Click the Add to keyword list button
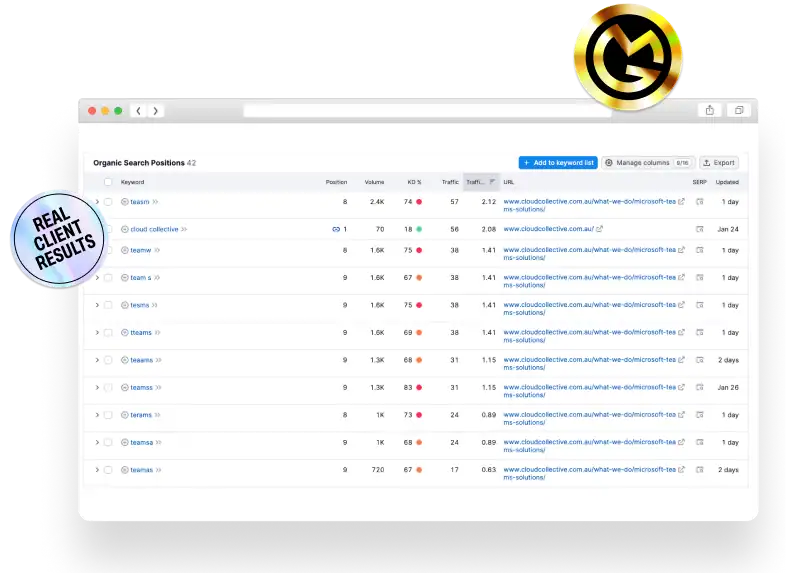 click(557, 162)
